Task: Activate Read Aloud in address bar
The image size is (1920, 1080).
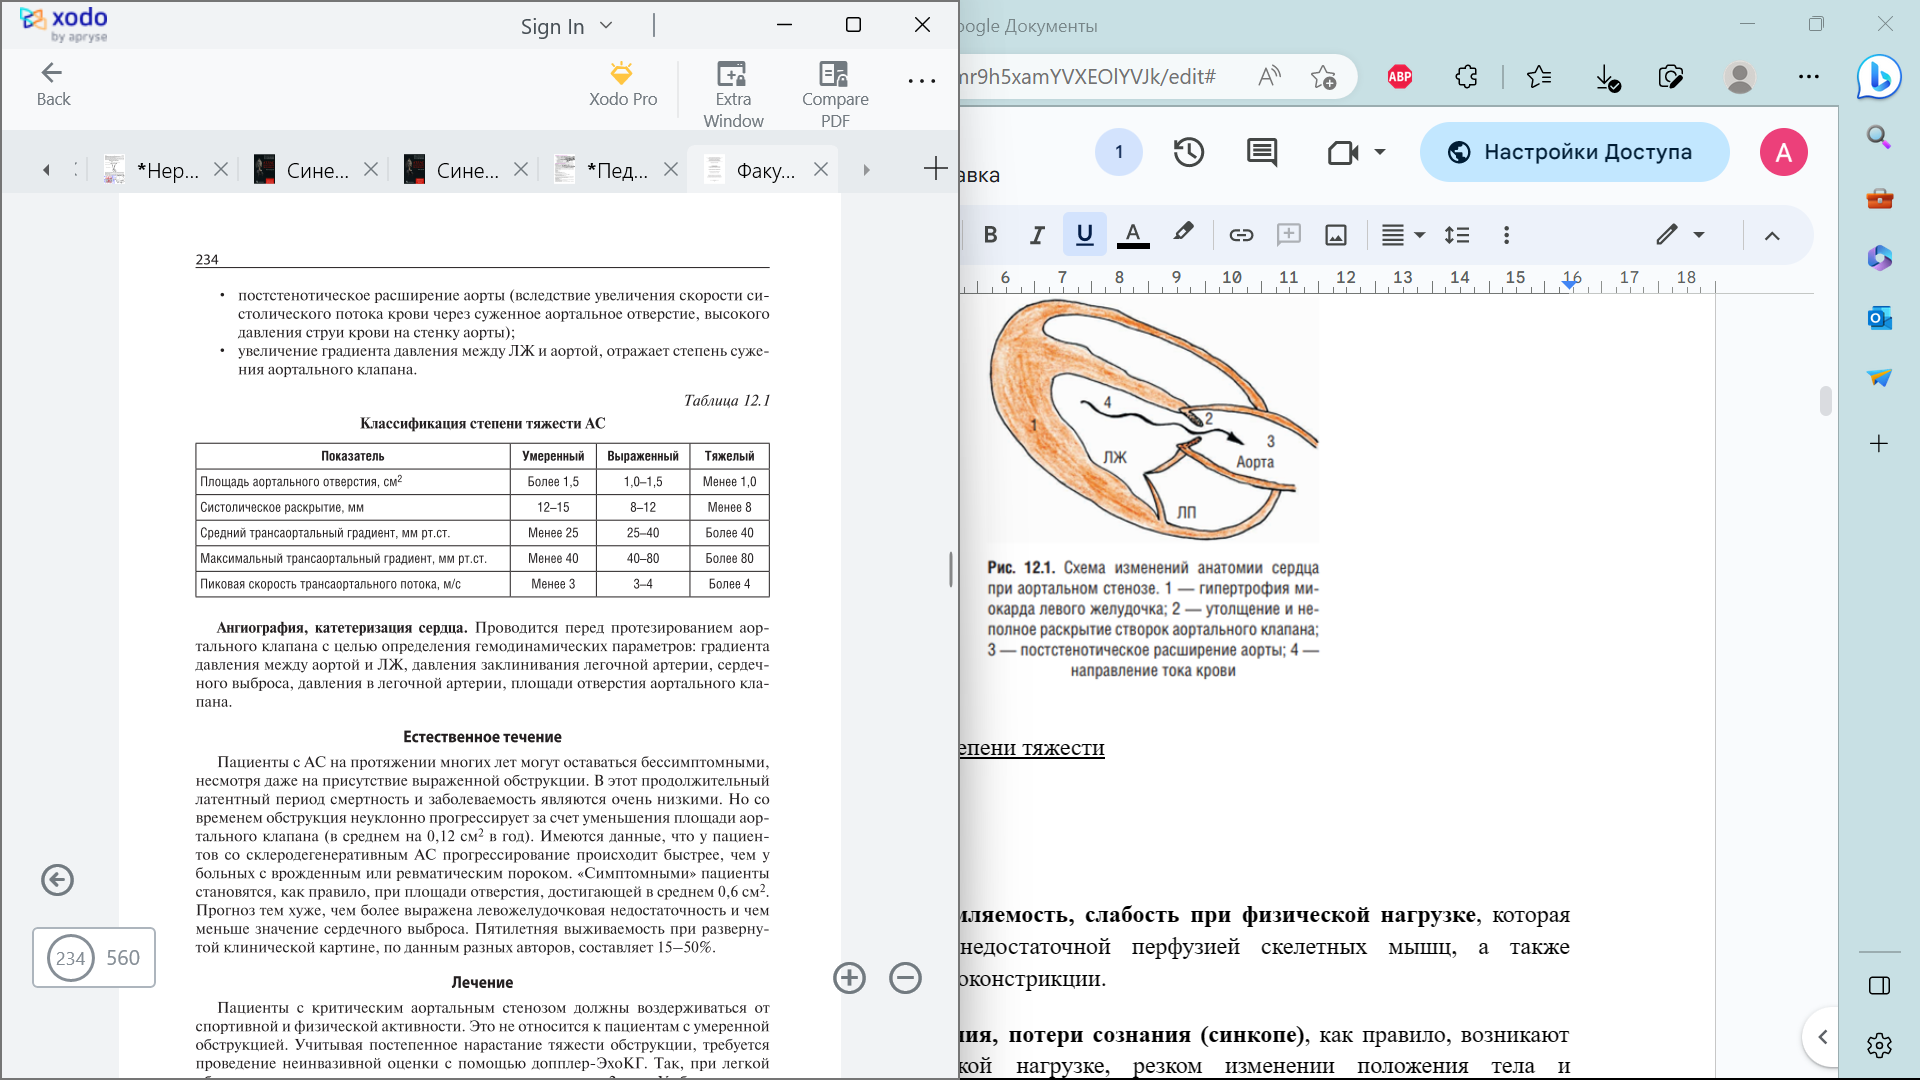Action: click(x=1269, y=76)
